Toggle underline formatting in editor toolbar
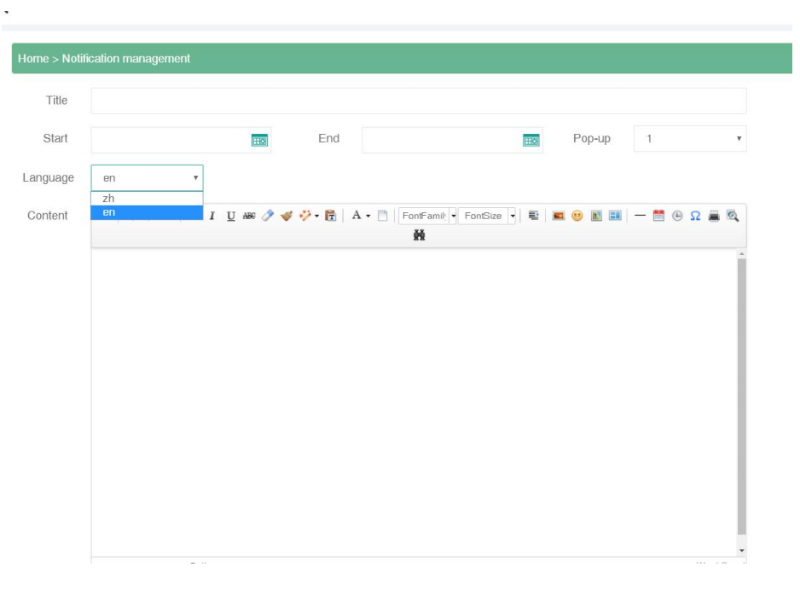Image resolution: width=800 pixels, height=590 pixels. coord(231,216)
